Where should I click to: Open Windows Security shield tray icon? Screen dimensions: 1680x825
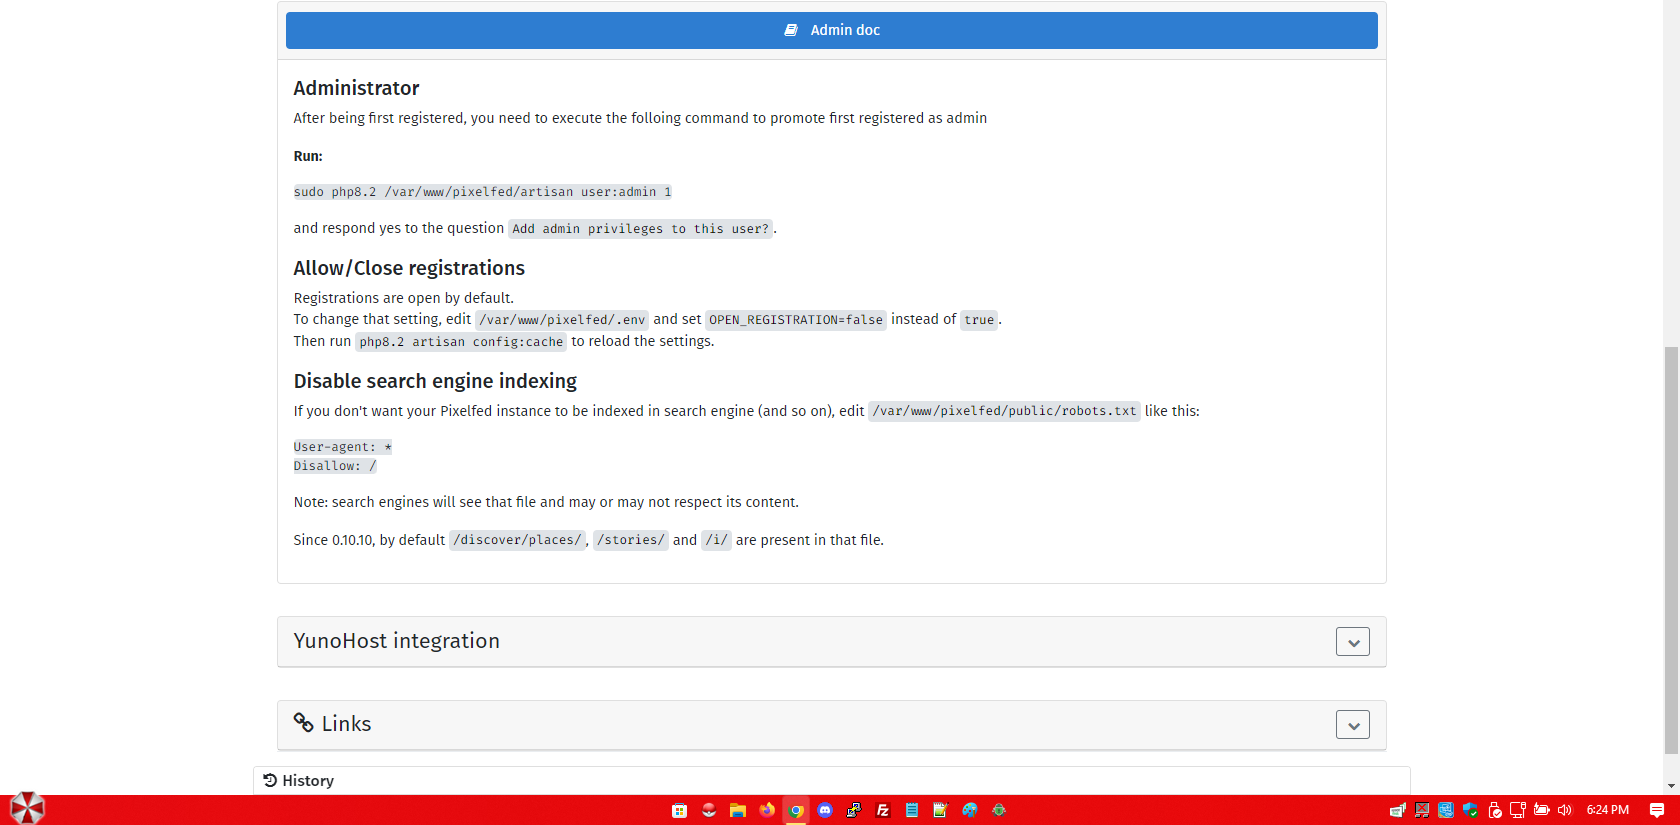tap(1470, 810)
